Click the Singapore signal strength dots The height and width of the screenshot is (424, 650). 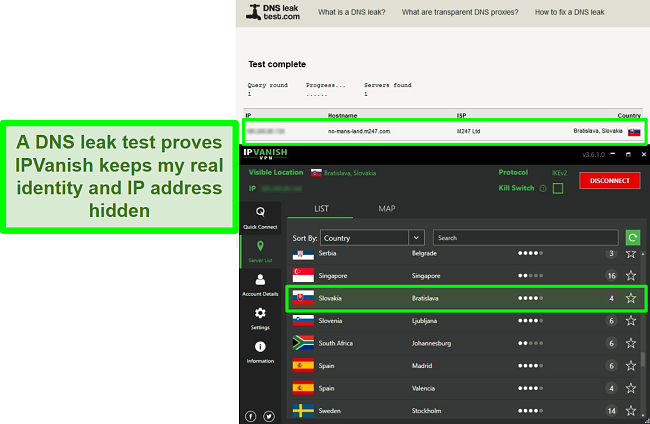pyautogui.click(x=530, y=276)
